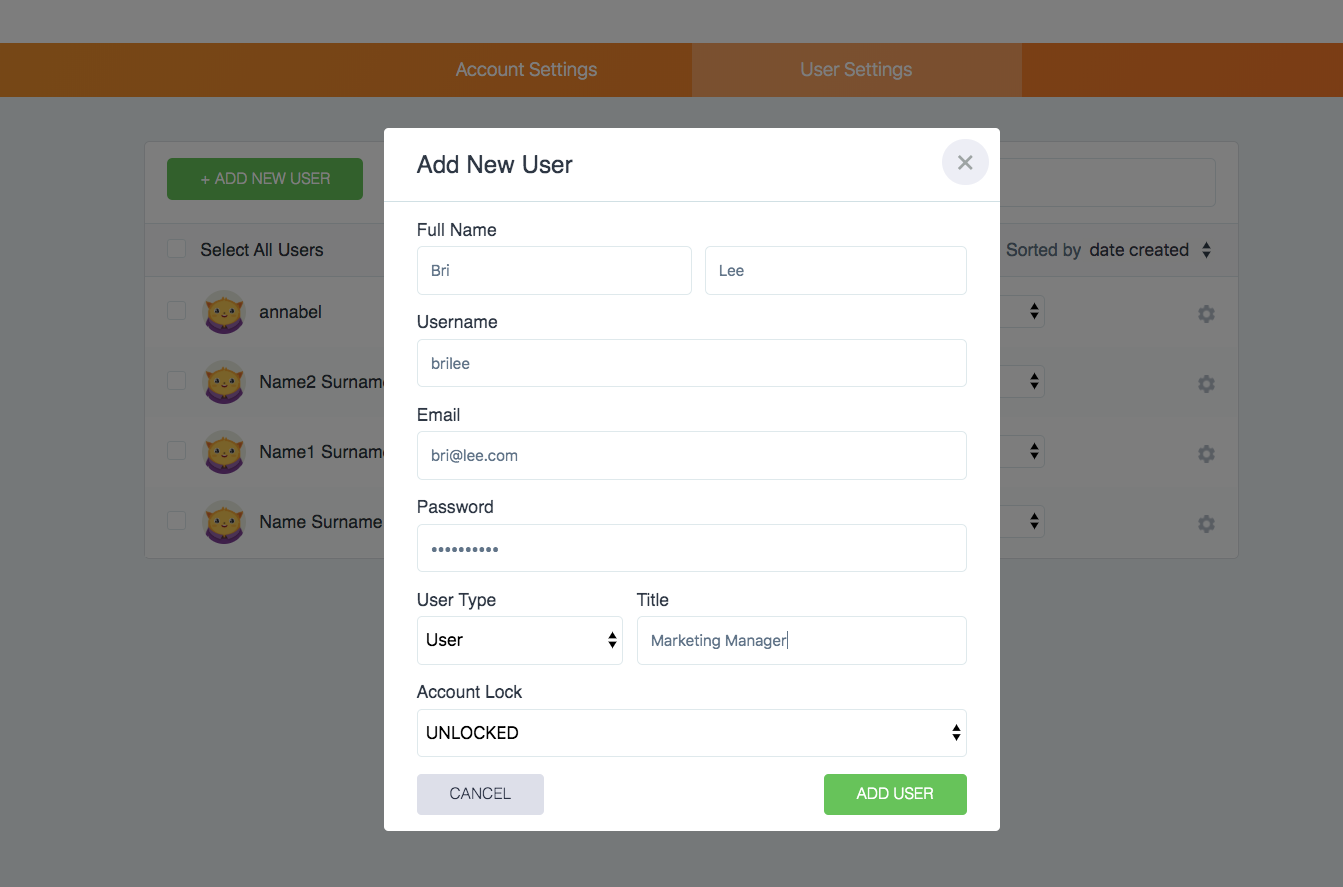
Task: Switch to the Account Settings tab
Action: [x=526, y=70]
